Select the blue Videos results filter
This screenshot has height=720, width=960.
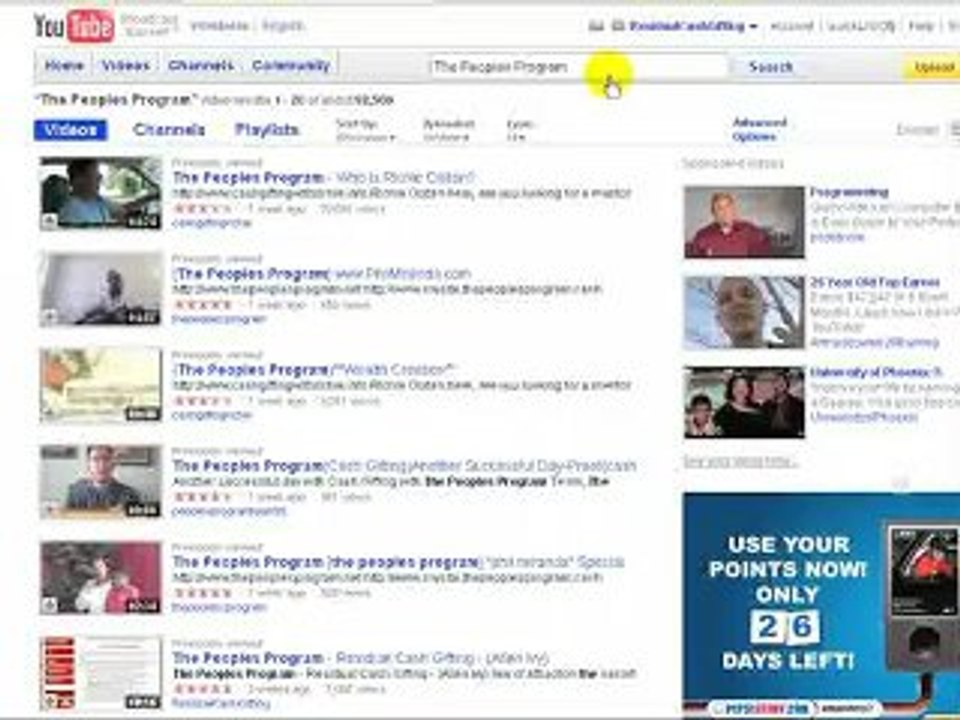[70, 130]
